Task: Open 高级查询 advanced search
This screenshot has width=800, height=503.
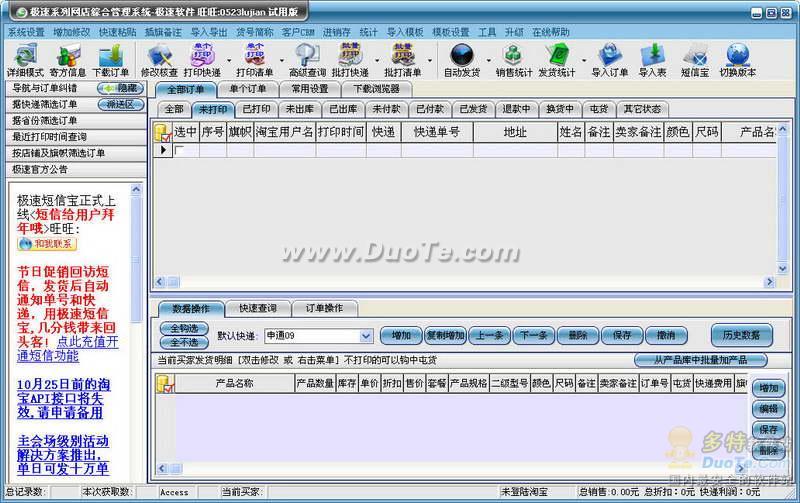Action: [x=307, y=60]
